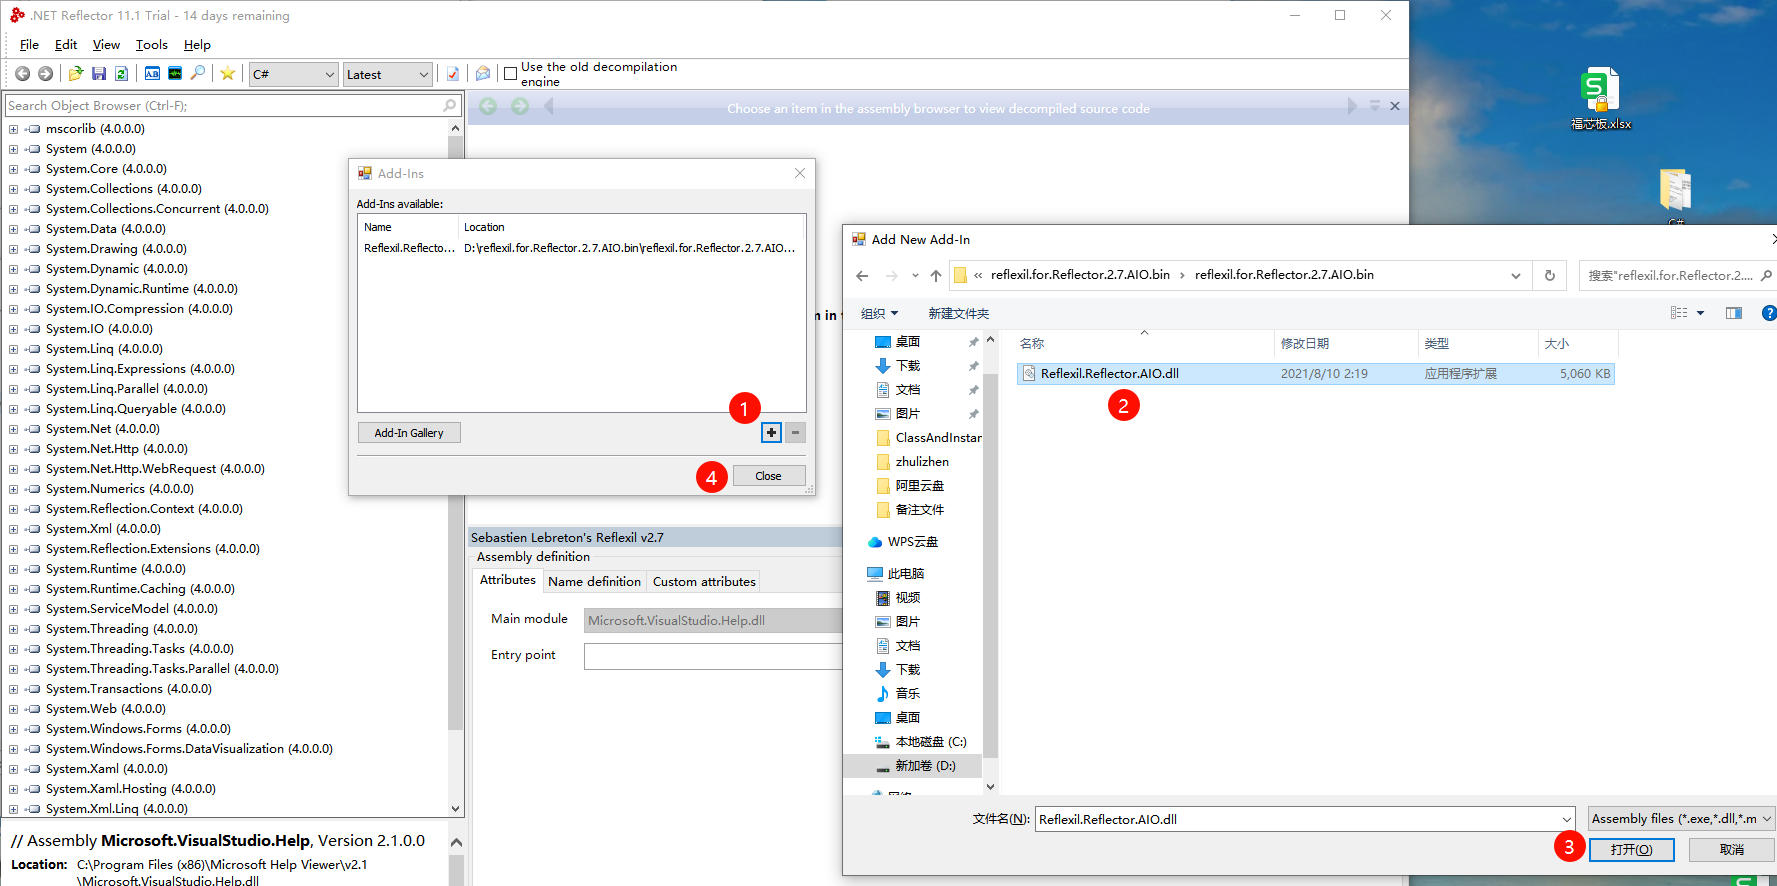
Task: Open the File menu
Action: (29, 45)
